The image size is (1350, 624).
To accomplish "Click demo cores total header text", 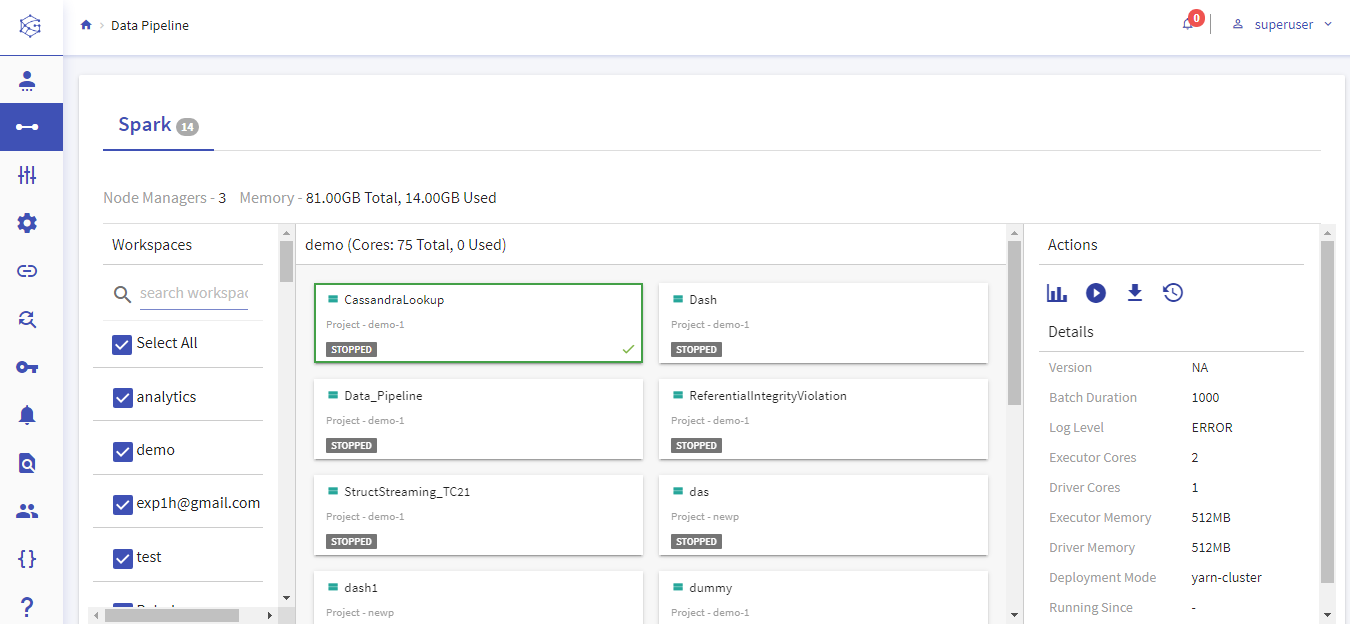I will click(x=405, y=245).
